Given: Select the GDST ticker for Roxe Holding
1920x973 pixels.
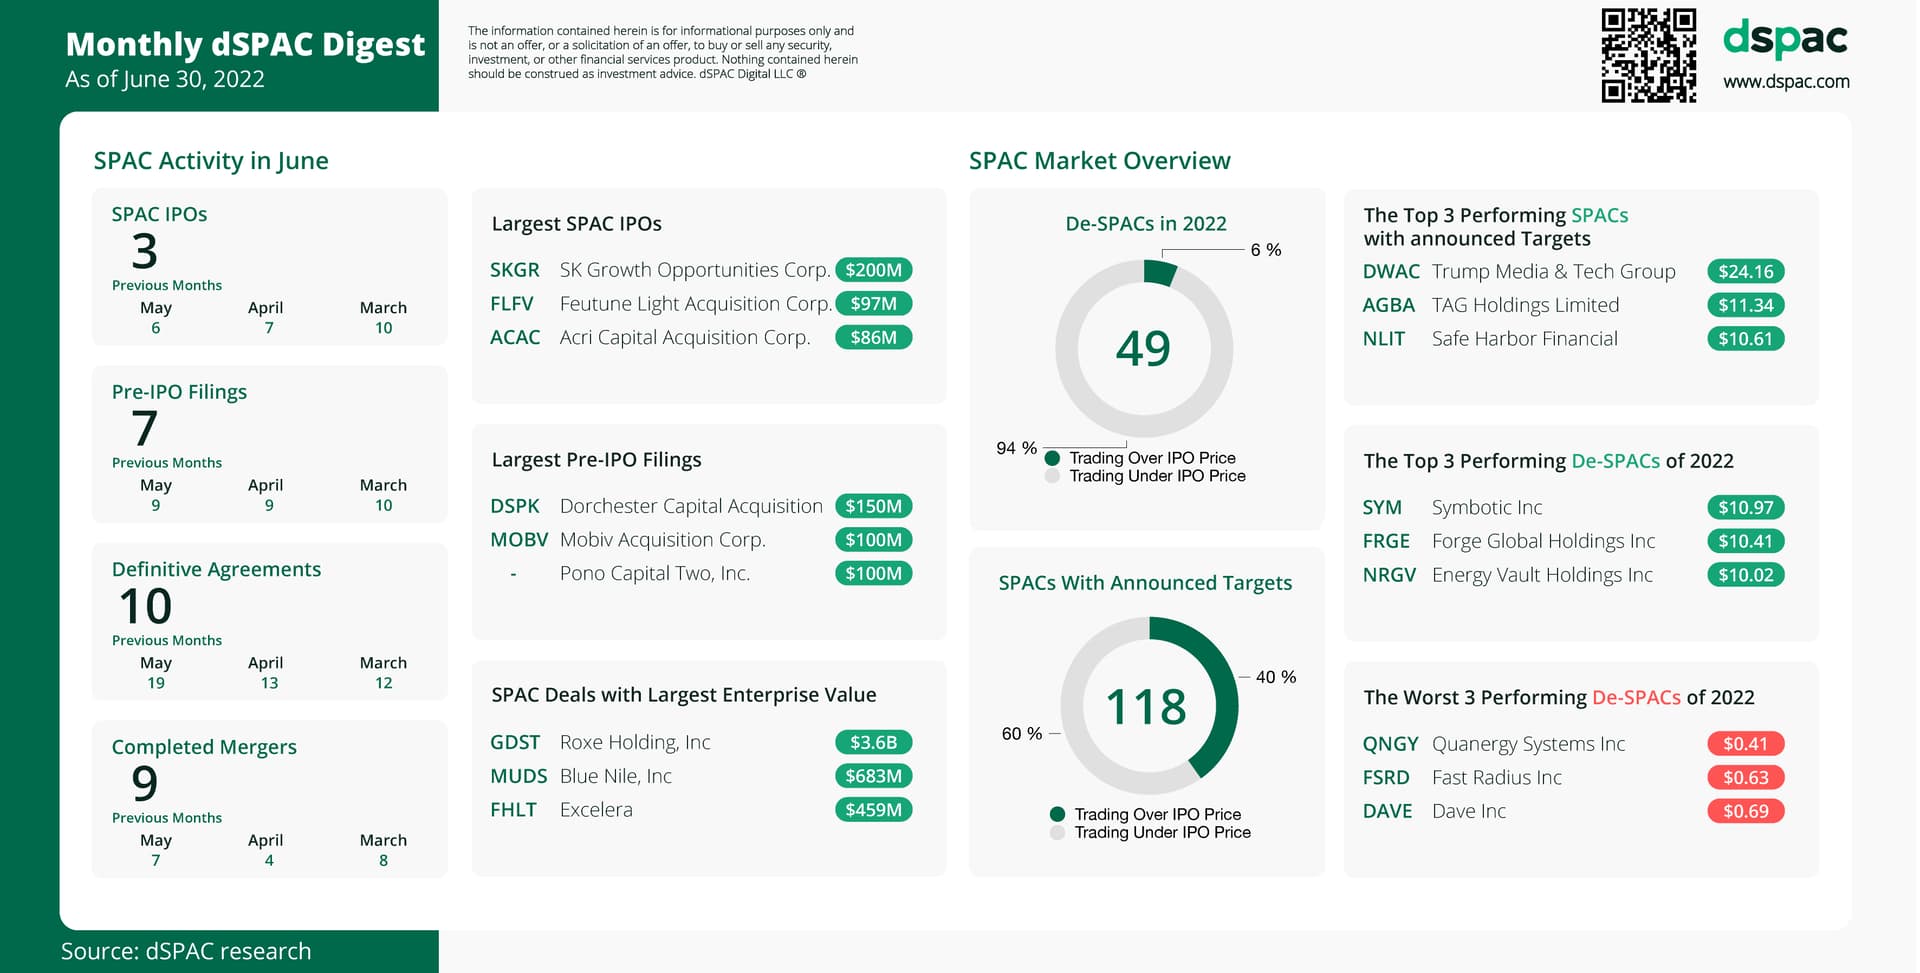Looking at the screenshot, I should [x=514, y=742].
